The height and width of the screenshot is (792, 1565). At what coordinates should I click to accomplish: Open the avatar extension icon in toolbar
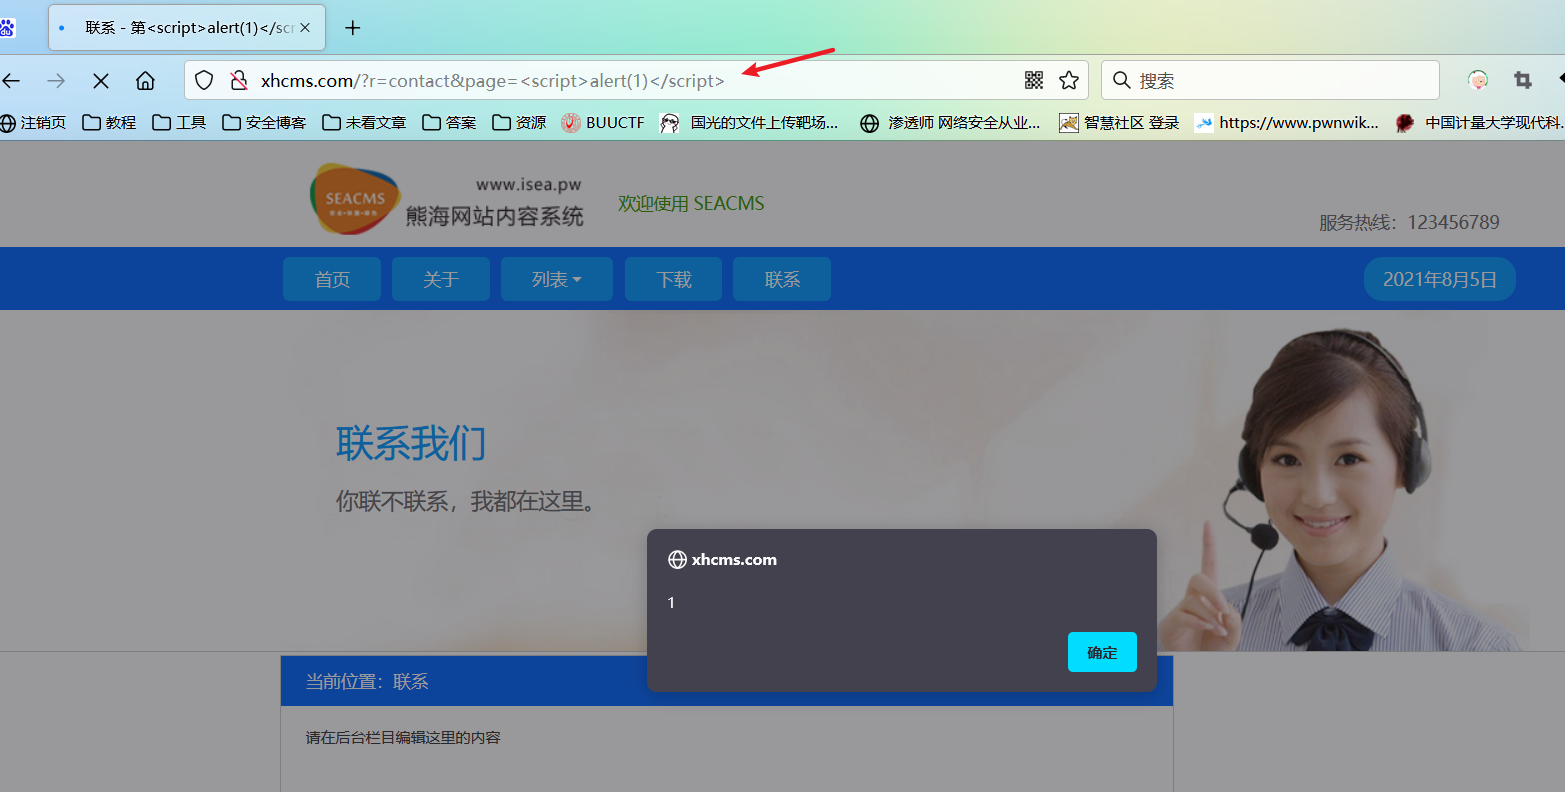click(x=1478, y=80)
